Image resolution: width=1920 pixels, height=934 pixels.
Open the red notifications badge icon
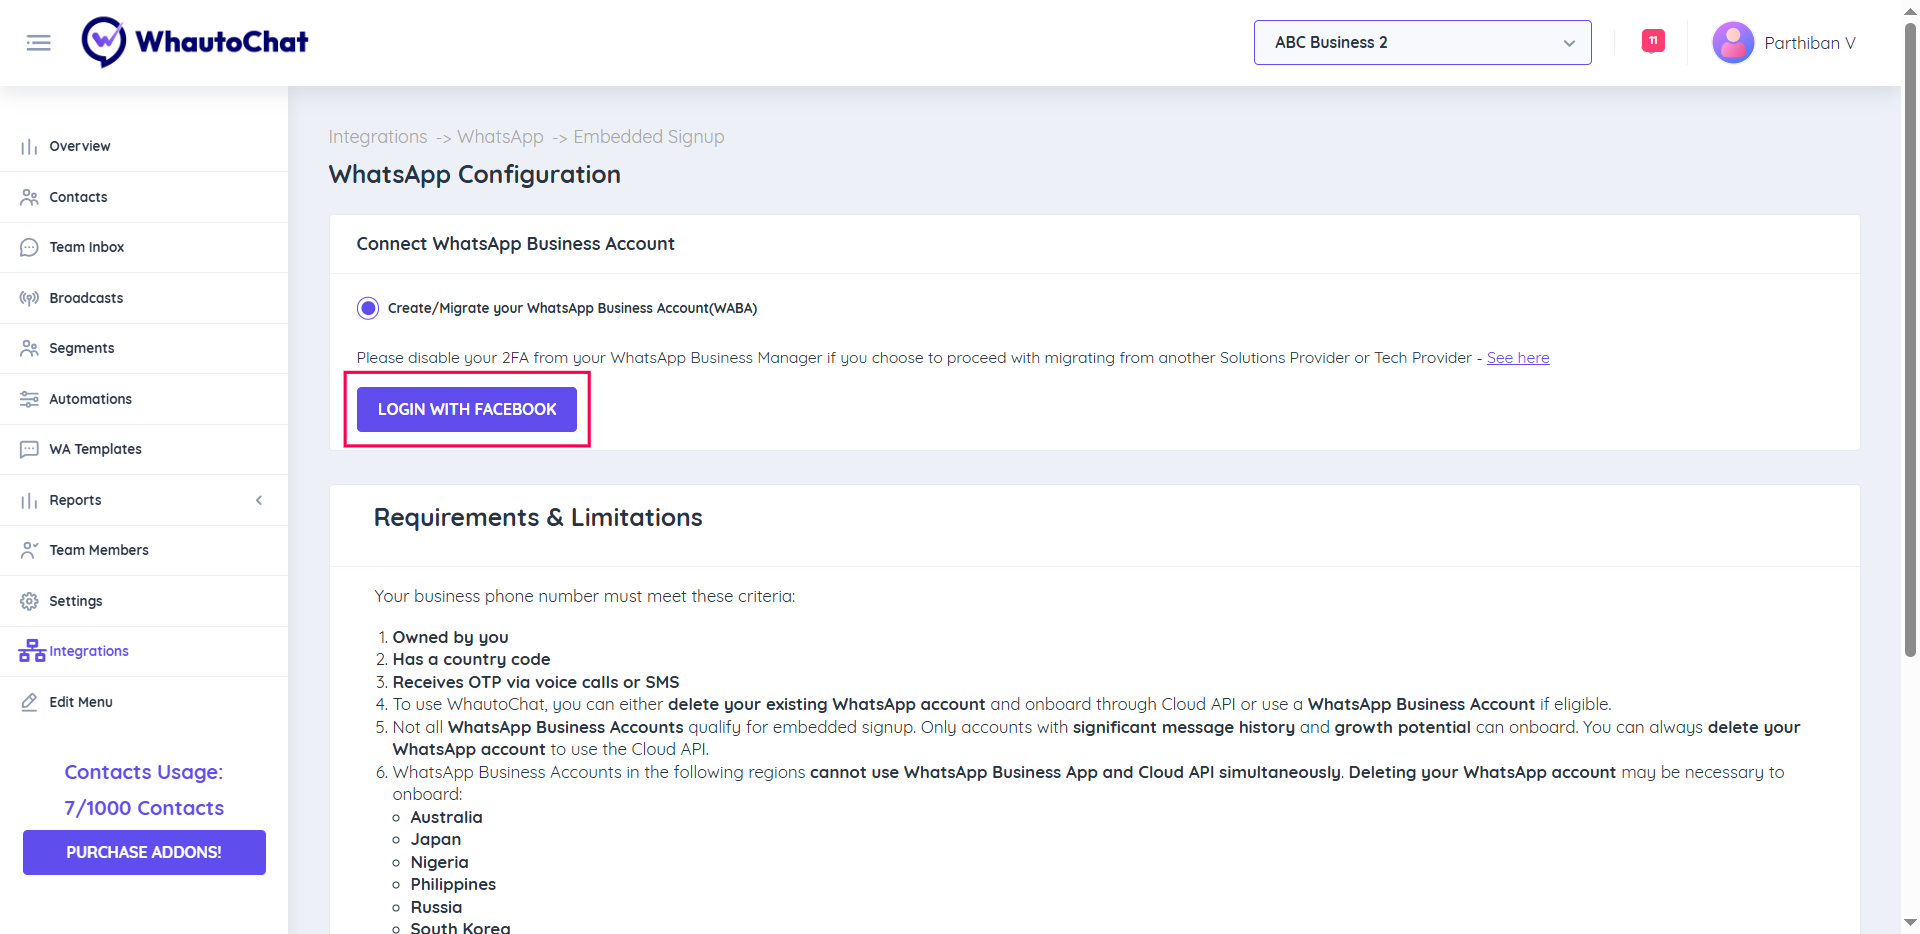click(x=1653, y=41)
